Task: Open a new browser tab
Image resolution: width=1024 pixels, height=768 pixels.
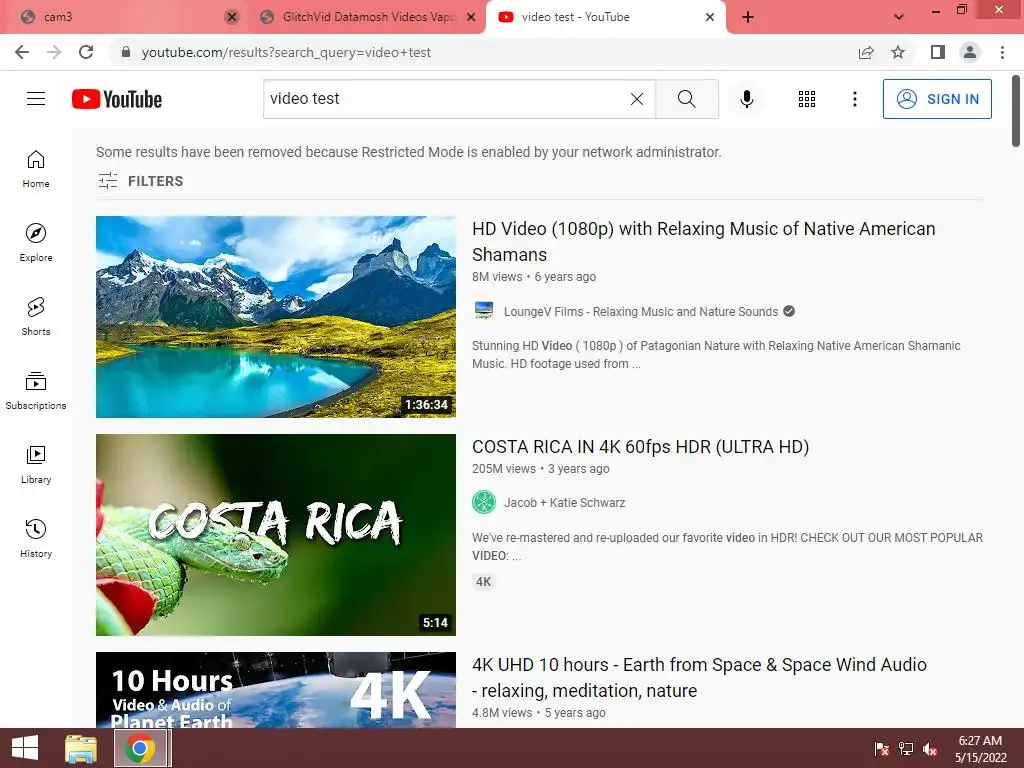Action: click(748, 17)
